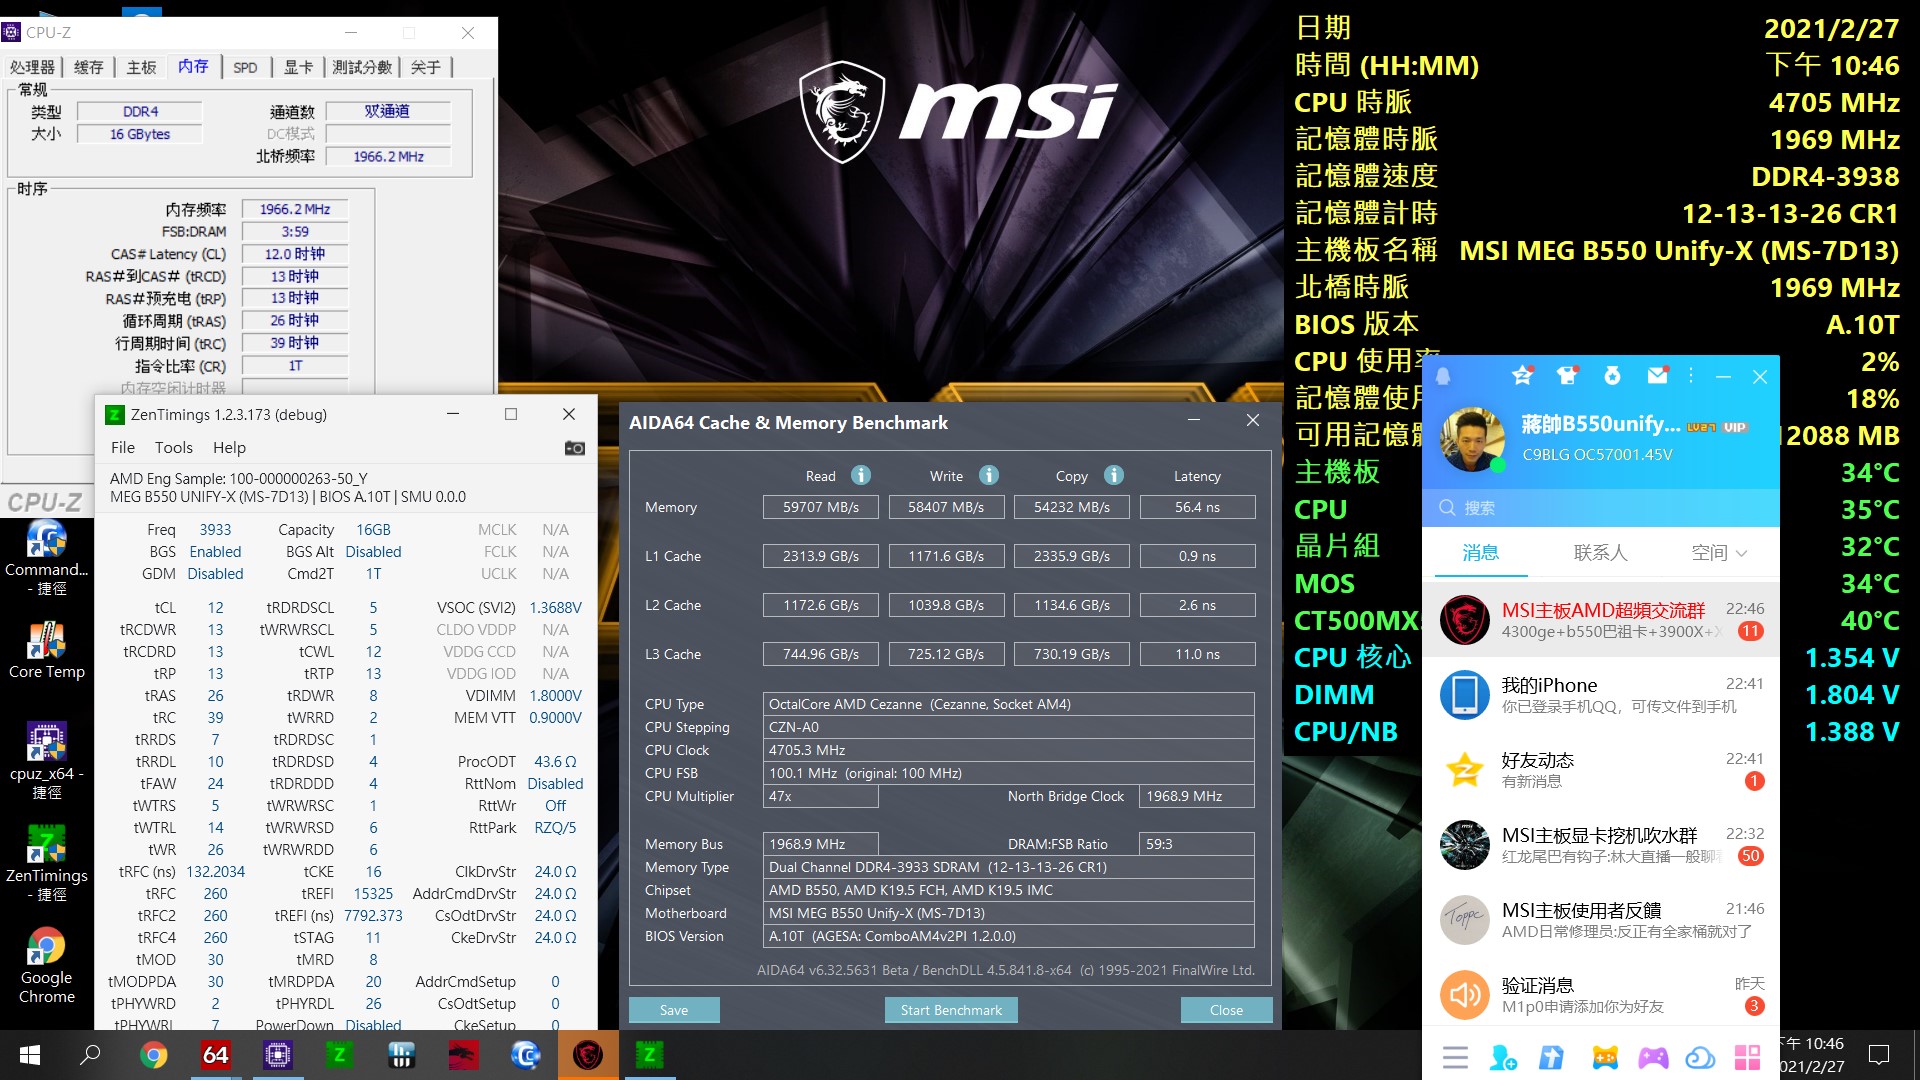Open the QQ pink app manager grid icon
Image resolution: width=1920 pixels, height=1080 pixels.
click(x=1747, y=1057)
